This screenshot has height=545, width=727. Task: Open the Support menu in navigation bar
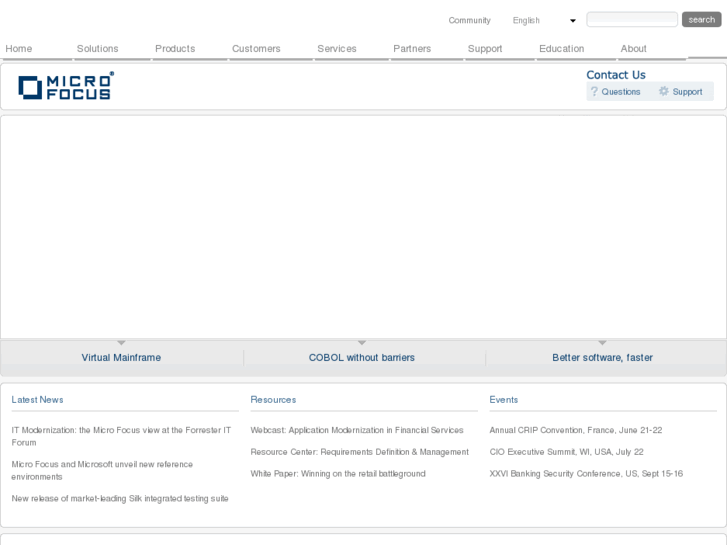[x=485, y=49]
